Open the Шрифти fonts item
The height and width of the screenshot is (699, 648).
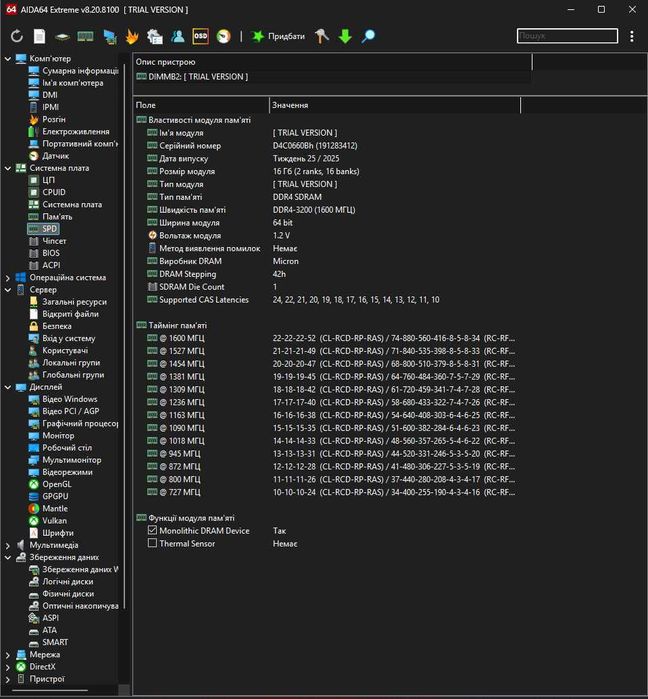(x=51, y=533)
